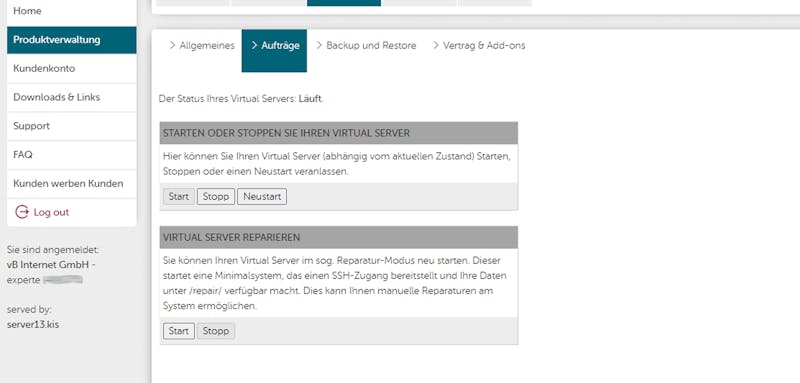800x383 pixels.
Task: Click Start under Virtual Server reparieren
Action: [179, 331]
